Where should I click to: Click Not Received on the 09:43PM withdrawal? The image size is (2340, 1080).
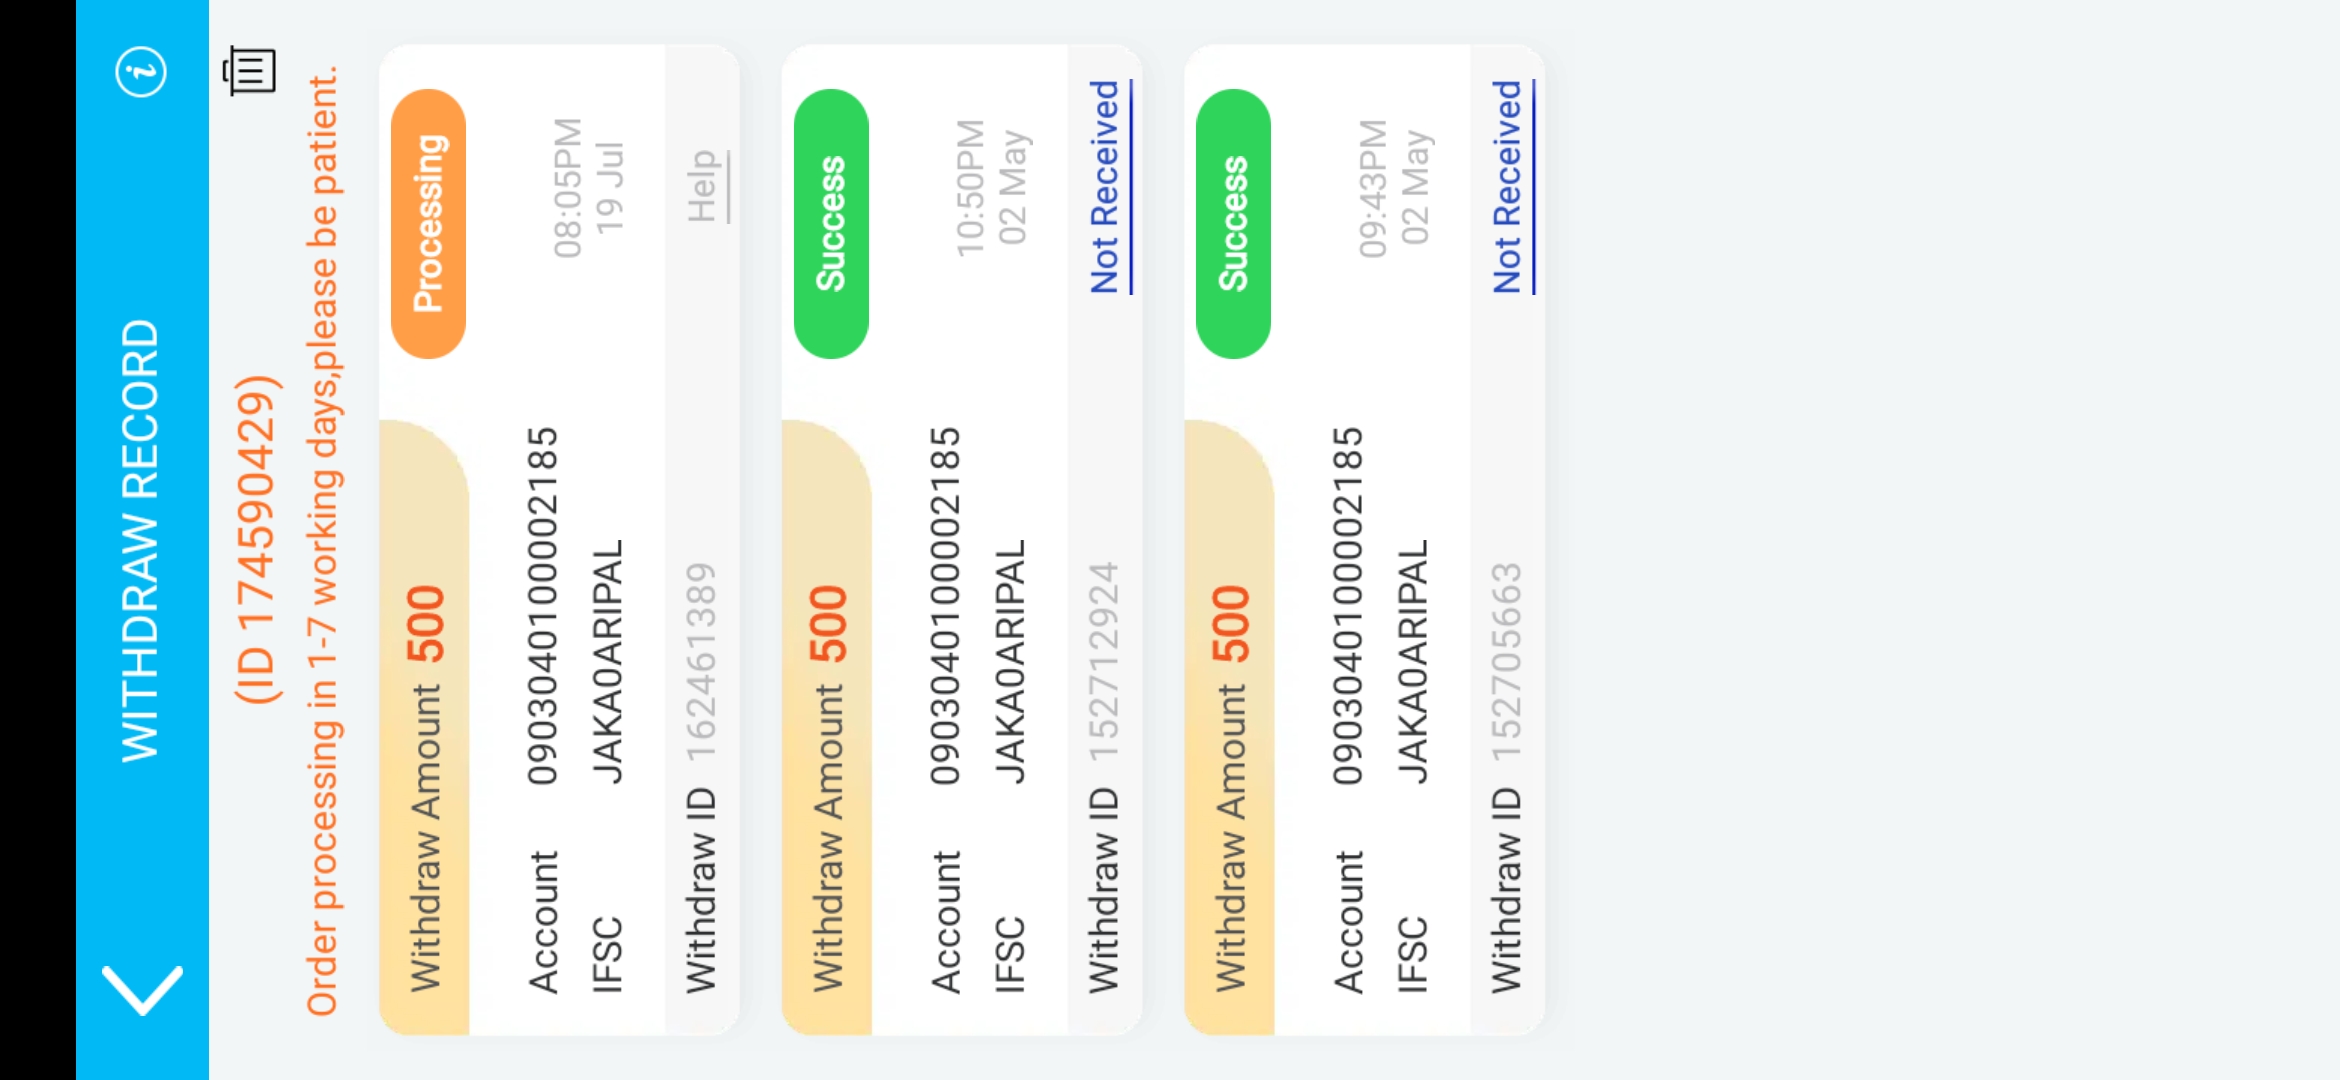tap(1509, 187)
